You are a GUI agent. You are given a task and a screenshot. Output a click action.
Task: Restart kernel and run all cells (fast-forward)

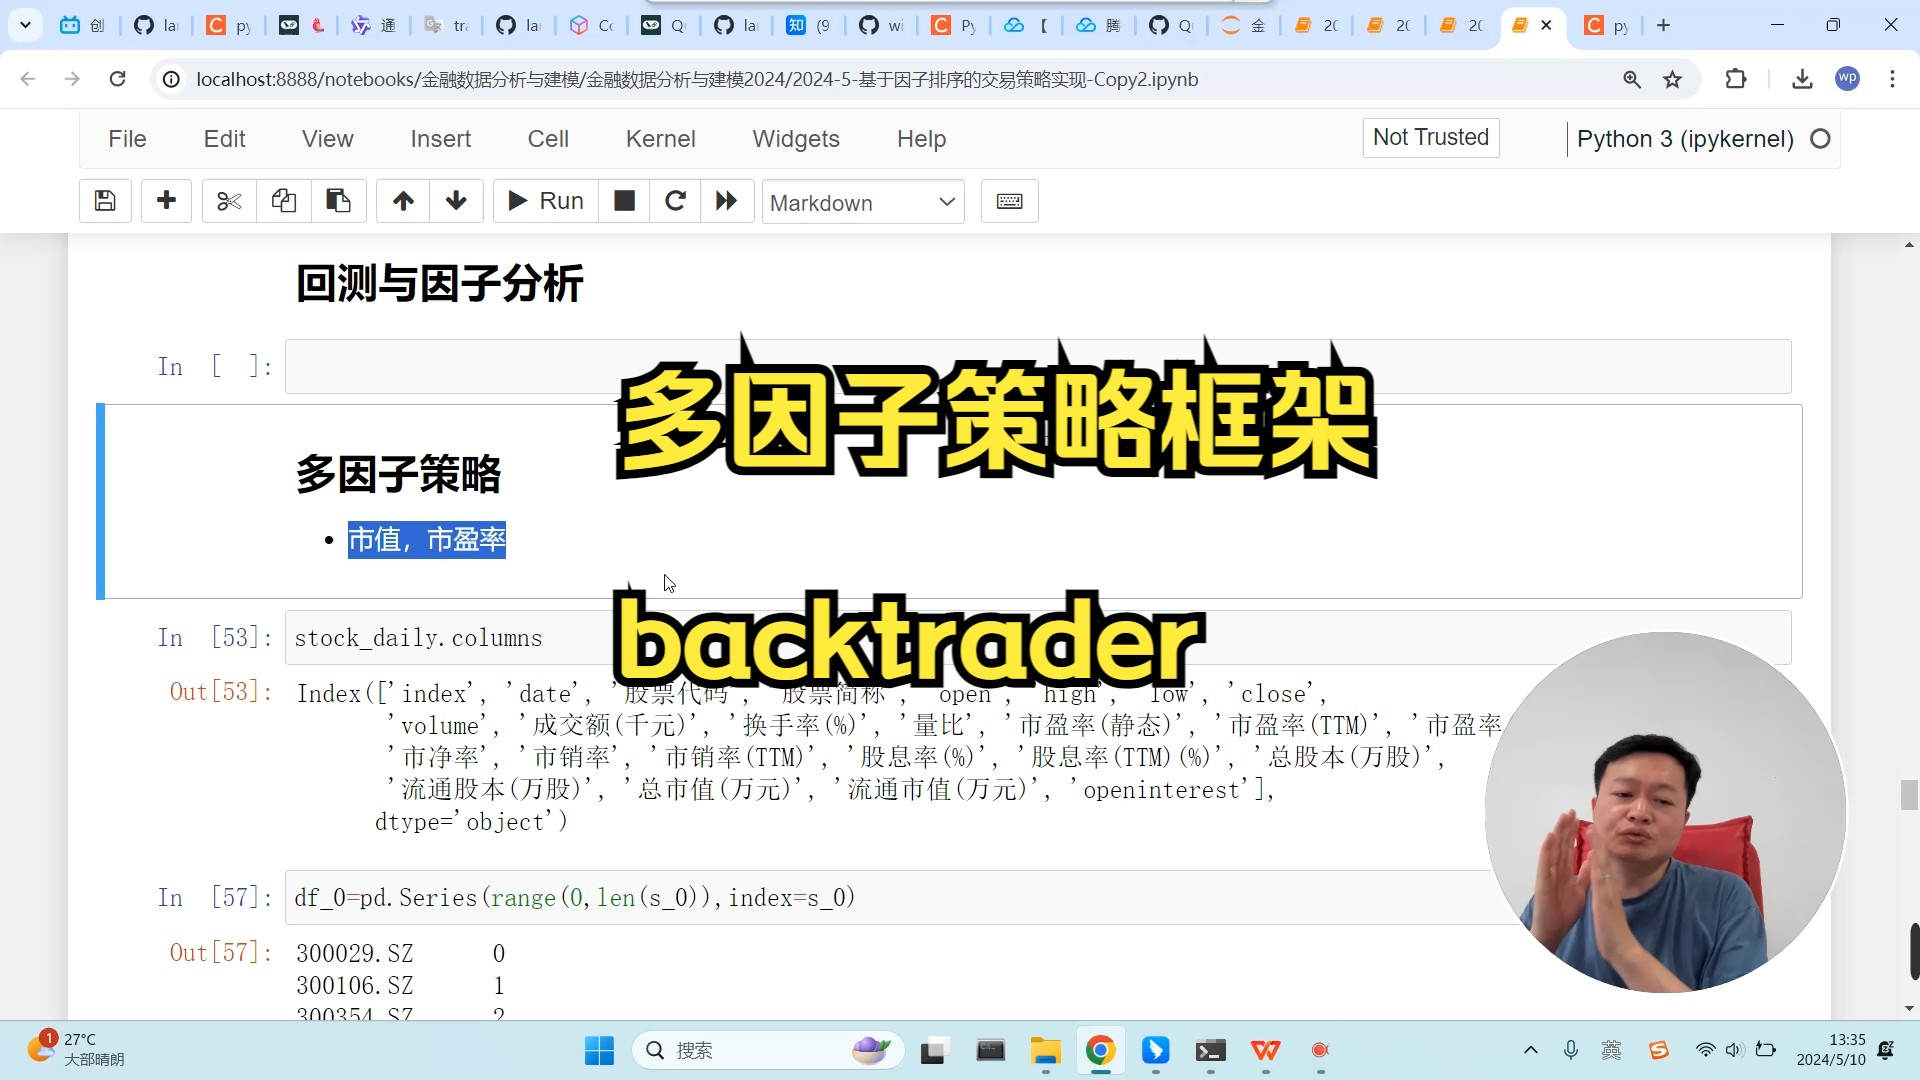coord(727,201)
